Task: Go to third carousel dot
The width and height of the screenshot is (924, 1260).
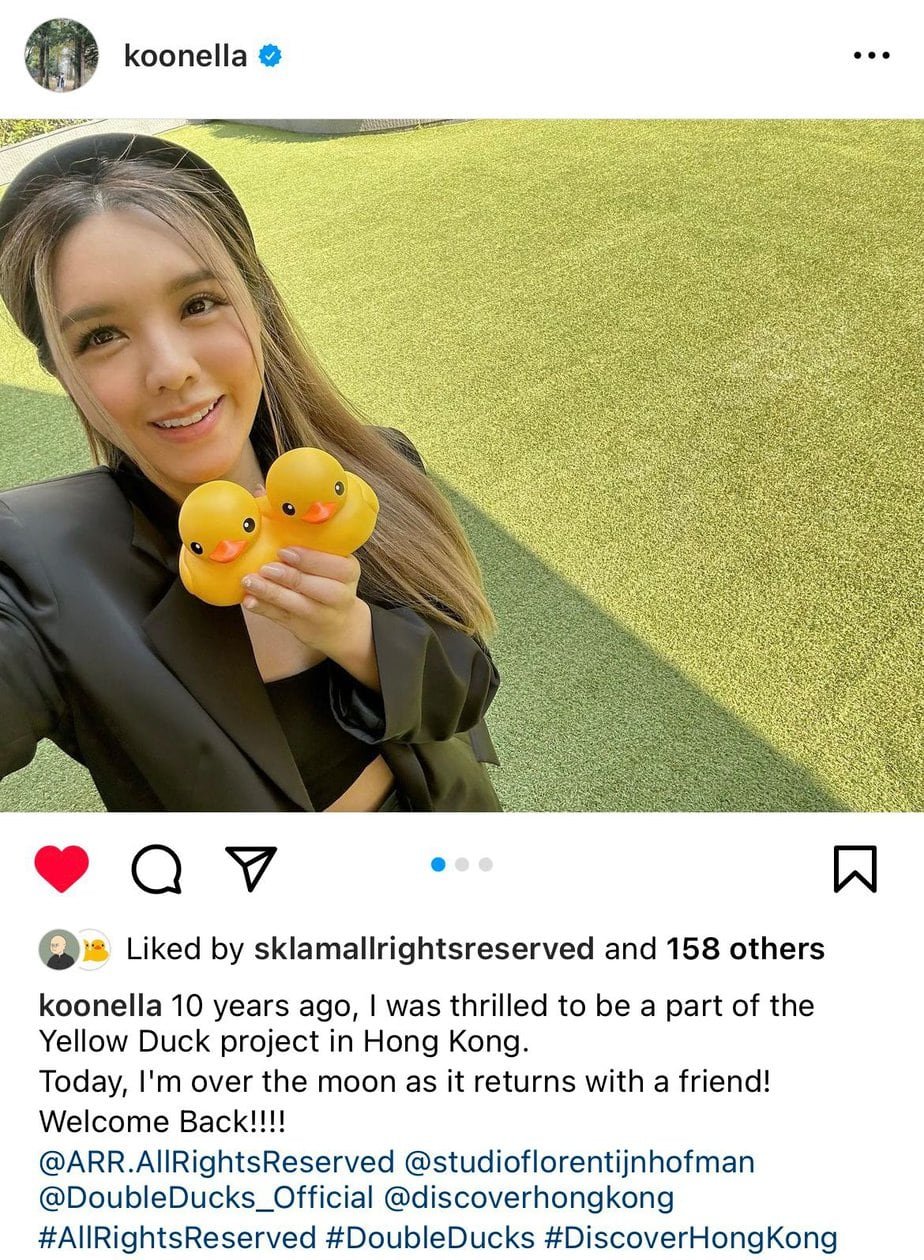Action: 486,864
